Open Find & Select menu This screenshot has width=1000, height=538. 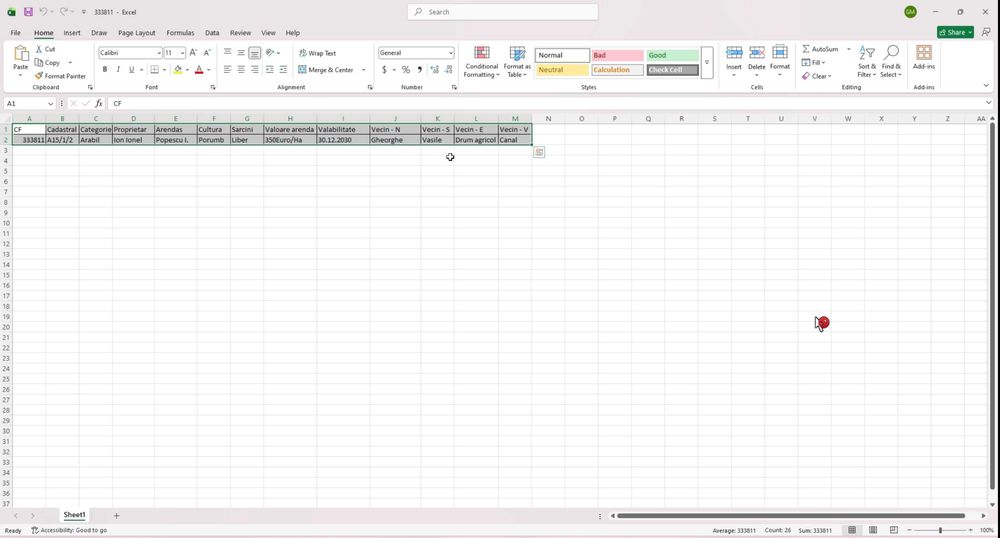click(x=891, y=61)
